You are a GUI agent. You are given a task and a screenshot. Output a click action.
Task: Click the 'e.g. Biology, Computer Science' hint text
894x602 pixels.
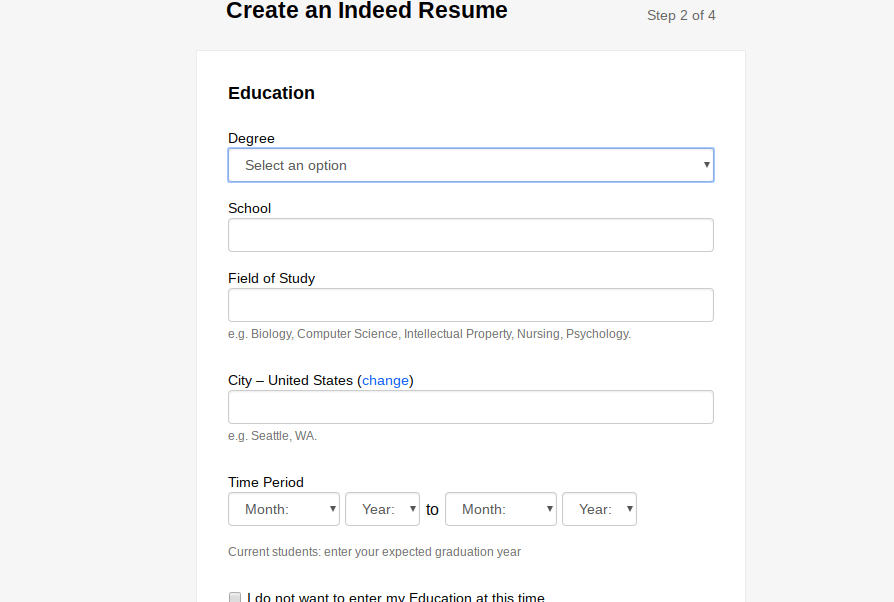pyautogui.click(x=429, y=334)
